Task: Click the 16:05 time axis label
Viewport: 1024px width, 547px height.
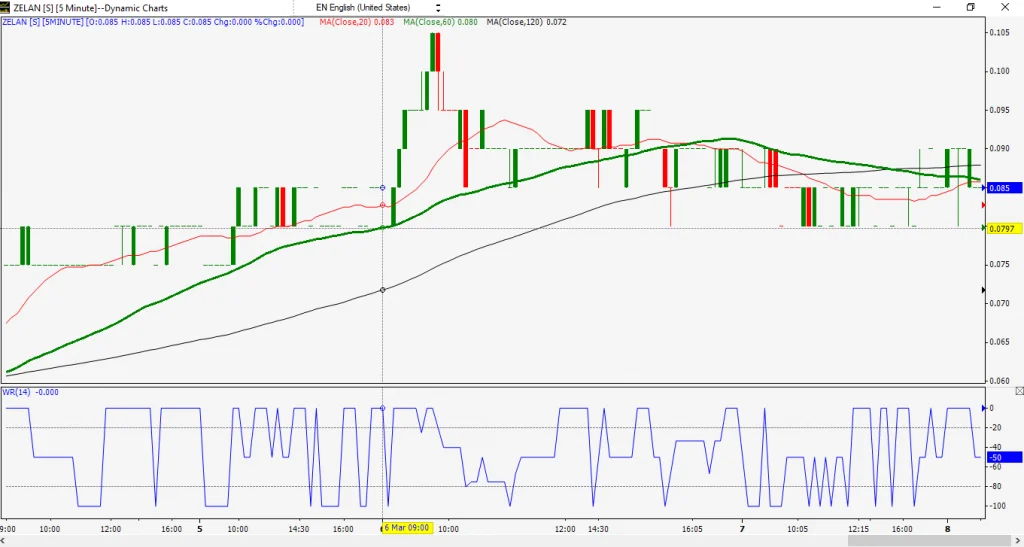Action: [692, 528]
